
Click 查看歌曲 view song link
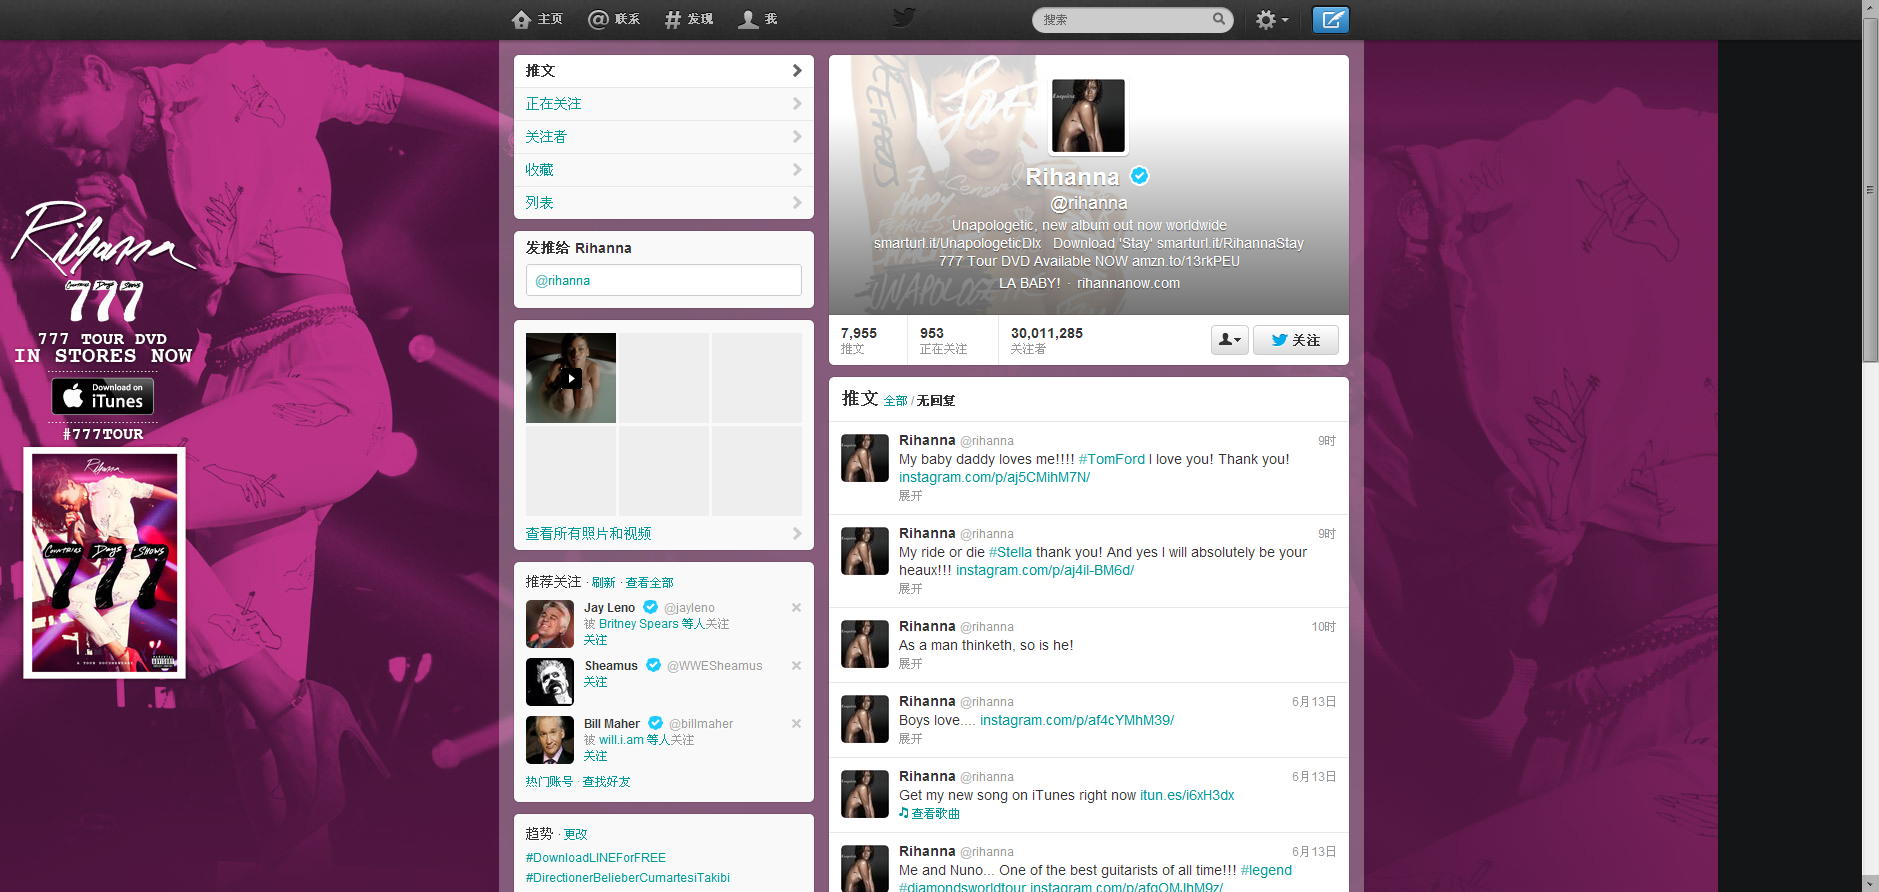point(930,814)
